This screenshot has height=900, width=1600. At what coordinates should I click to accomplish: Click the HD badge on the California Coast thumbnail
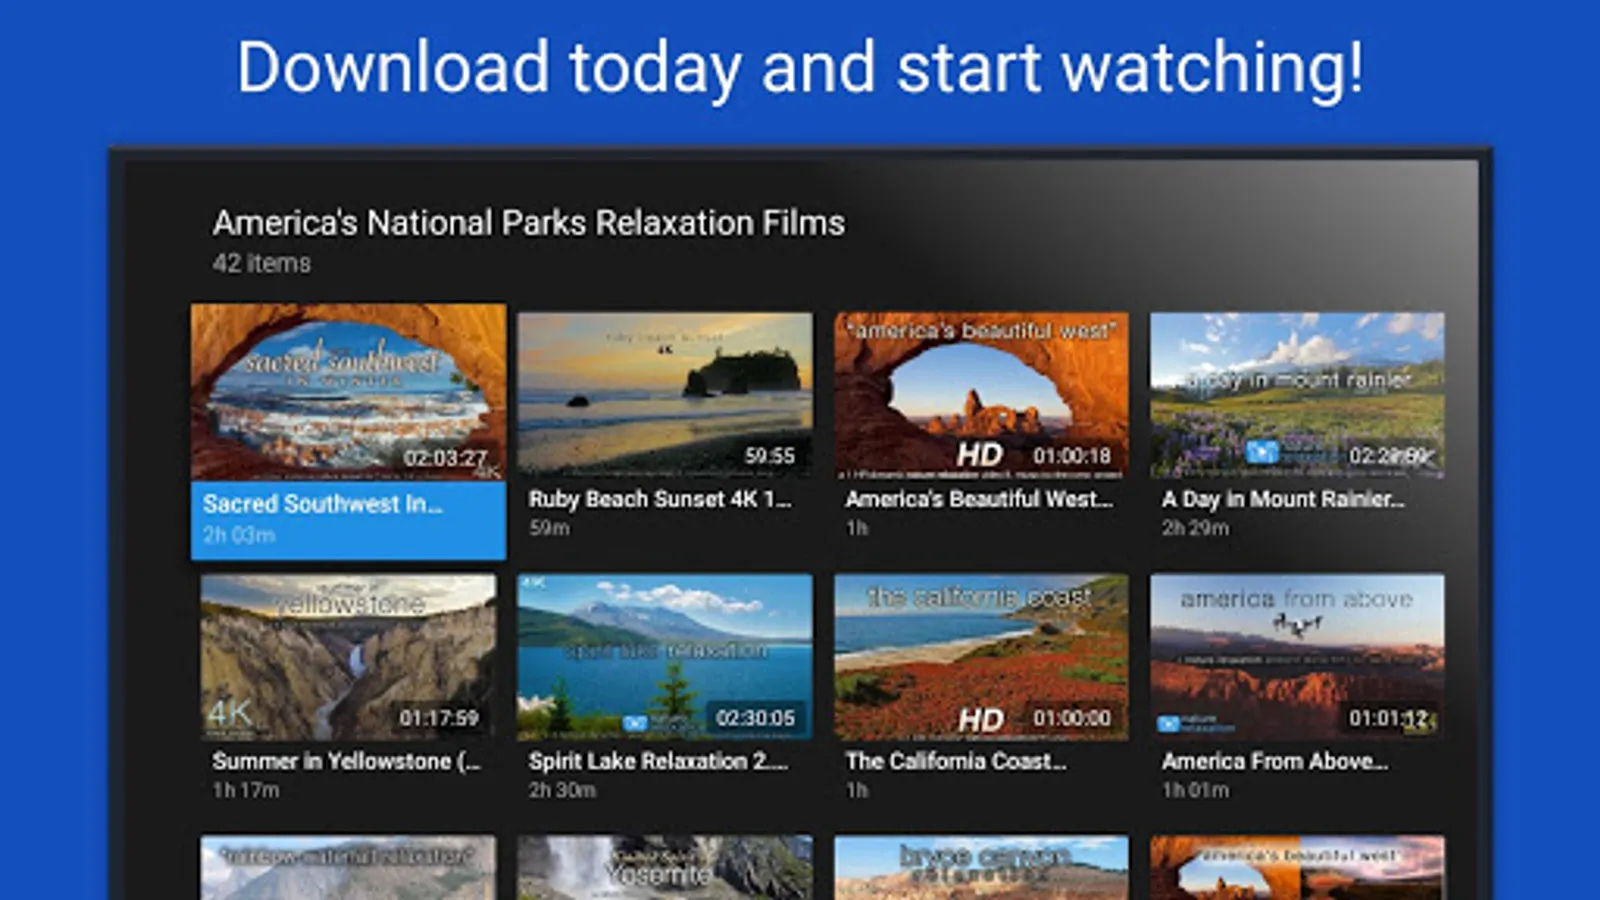pyautogui.click(x=980, y=719)
